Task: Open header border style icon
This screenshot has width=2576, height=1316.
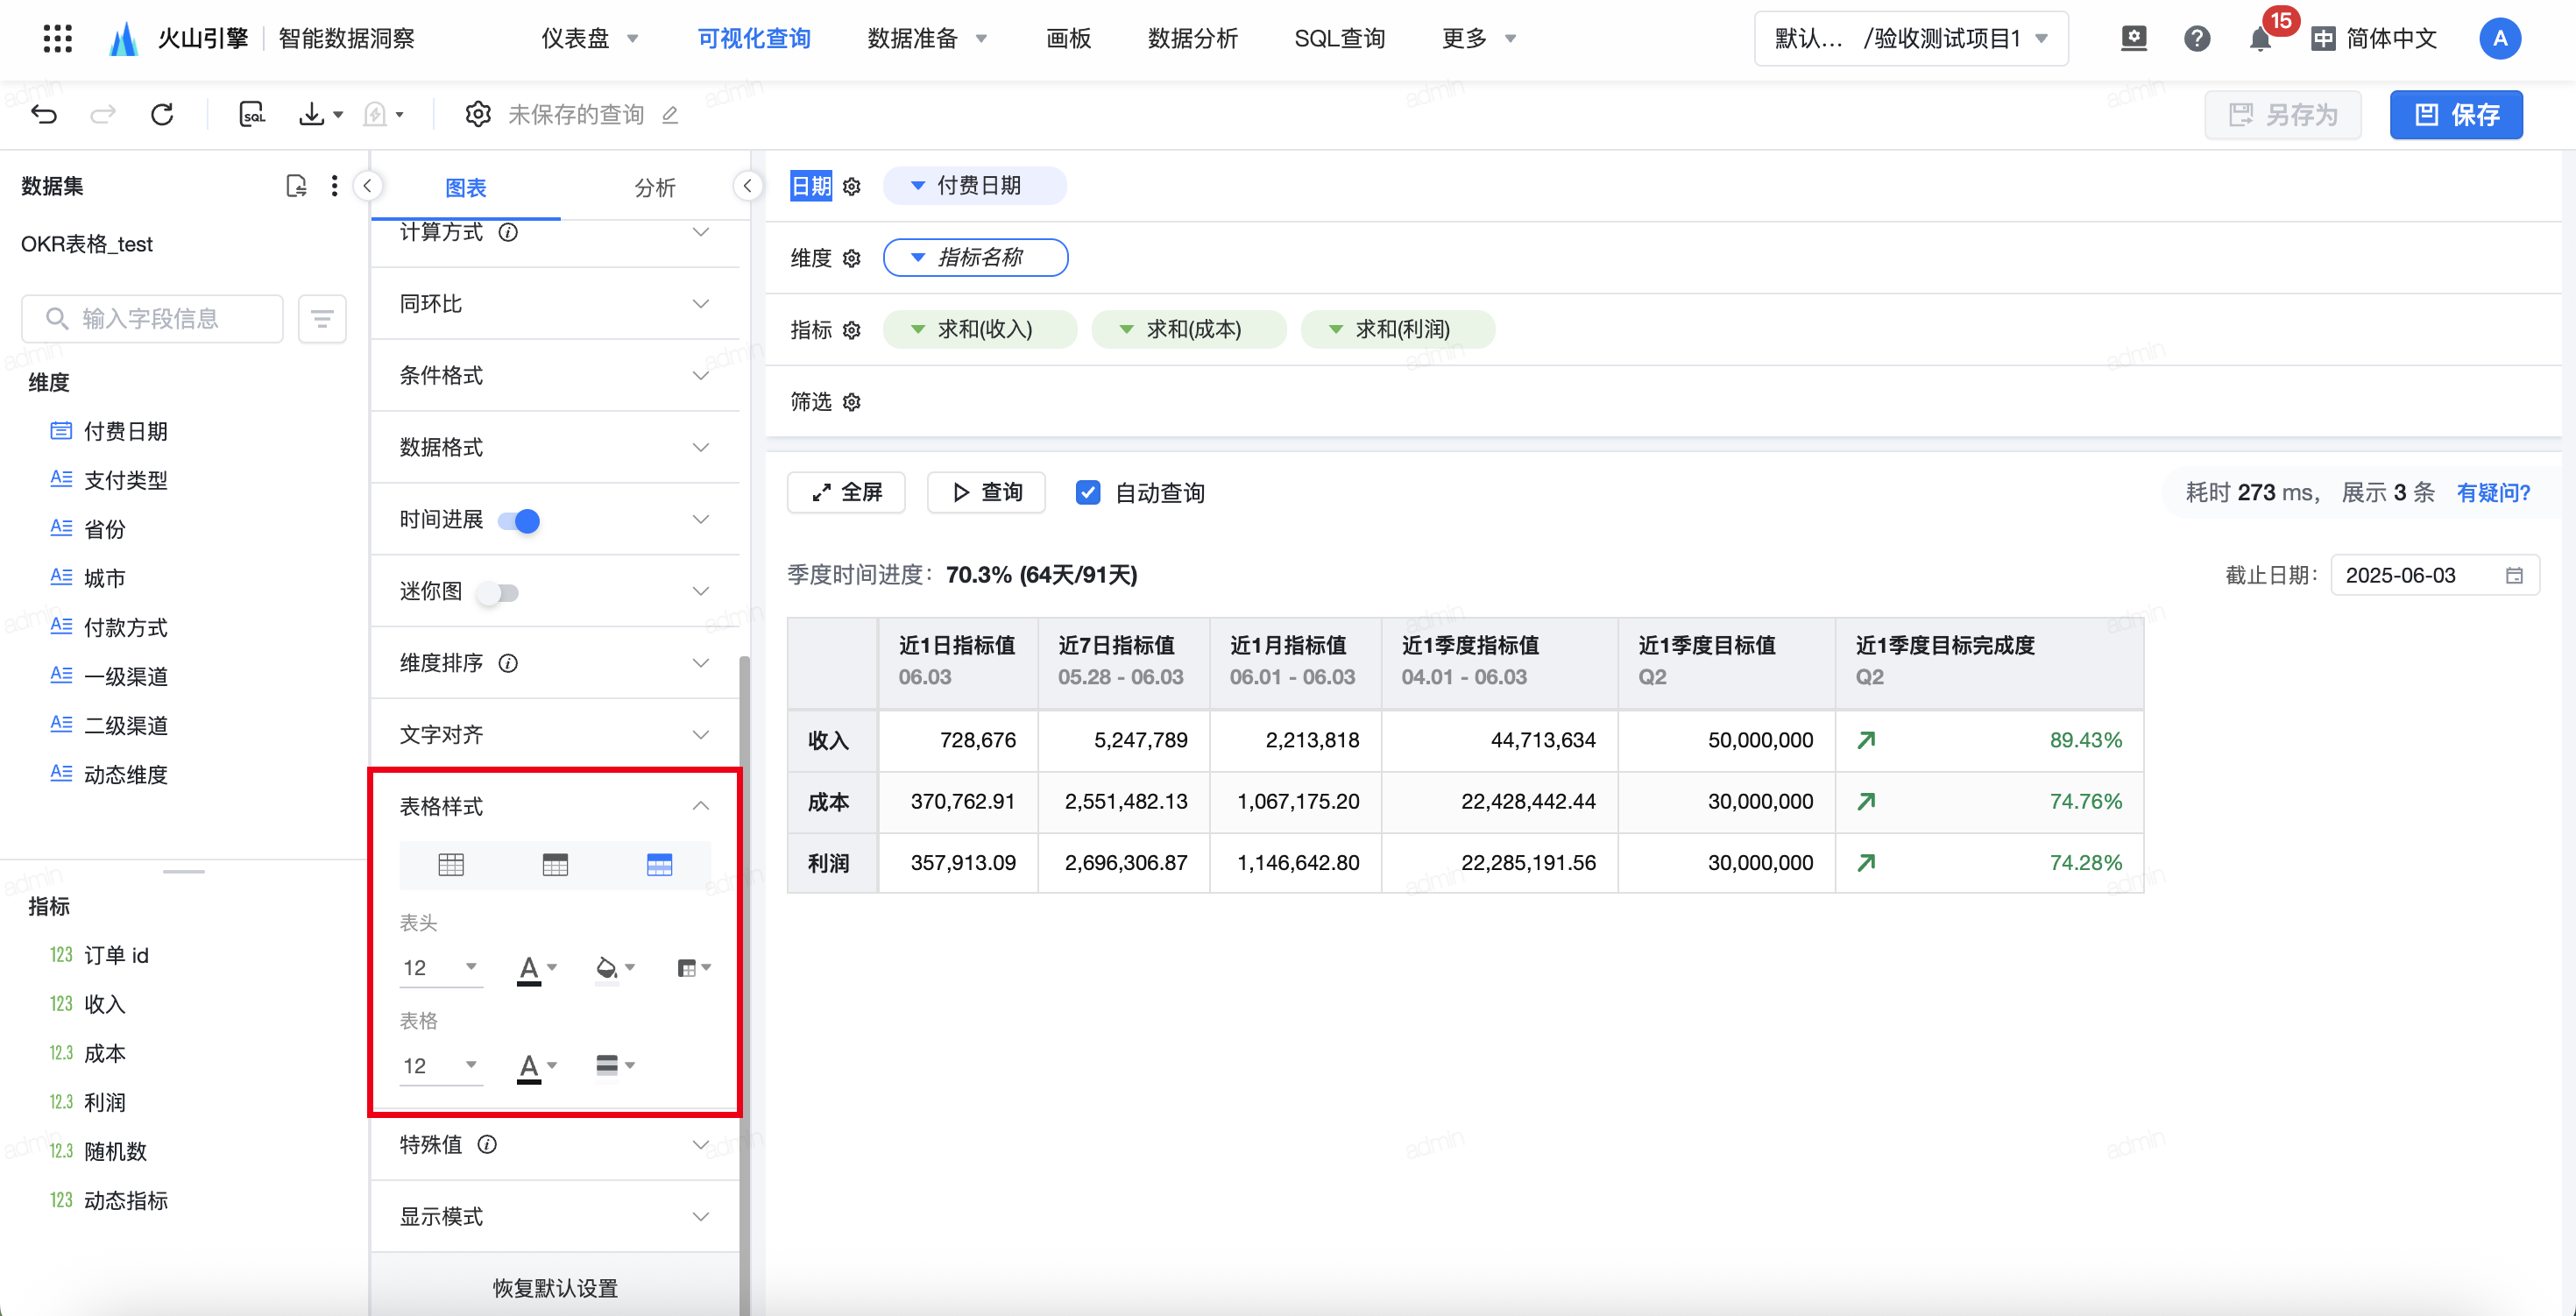Action: tap(694, 968)
